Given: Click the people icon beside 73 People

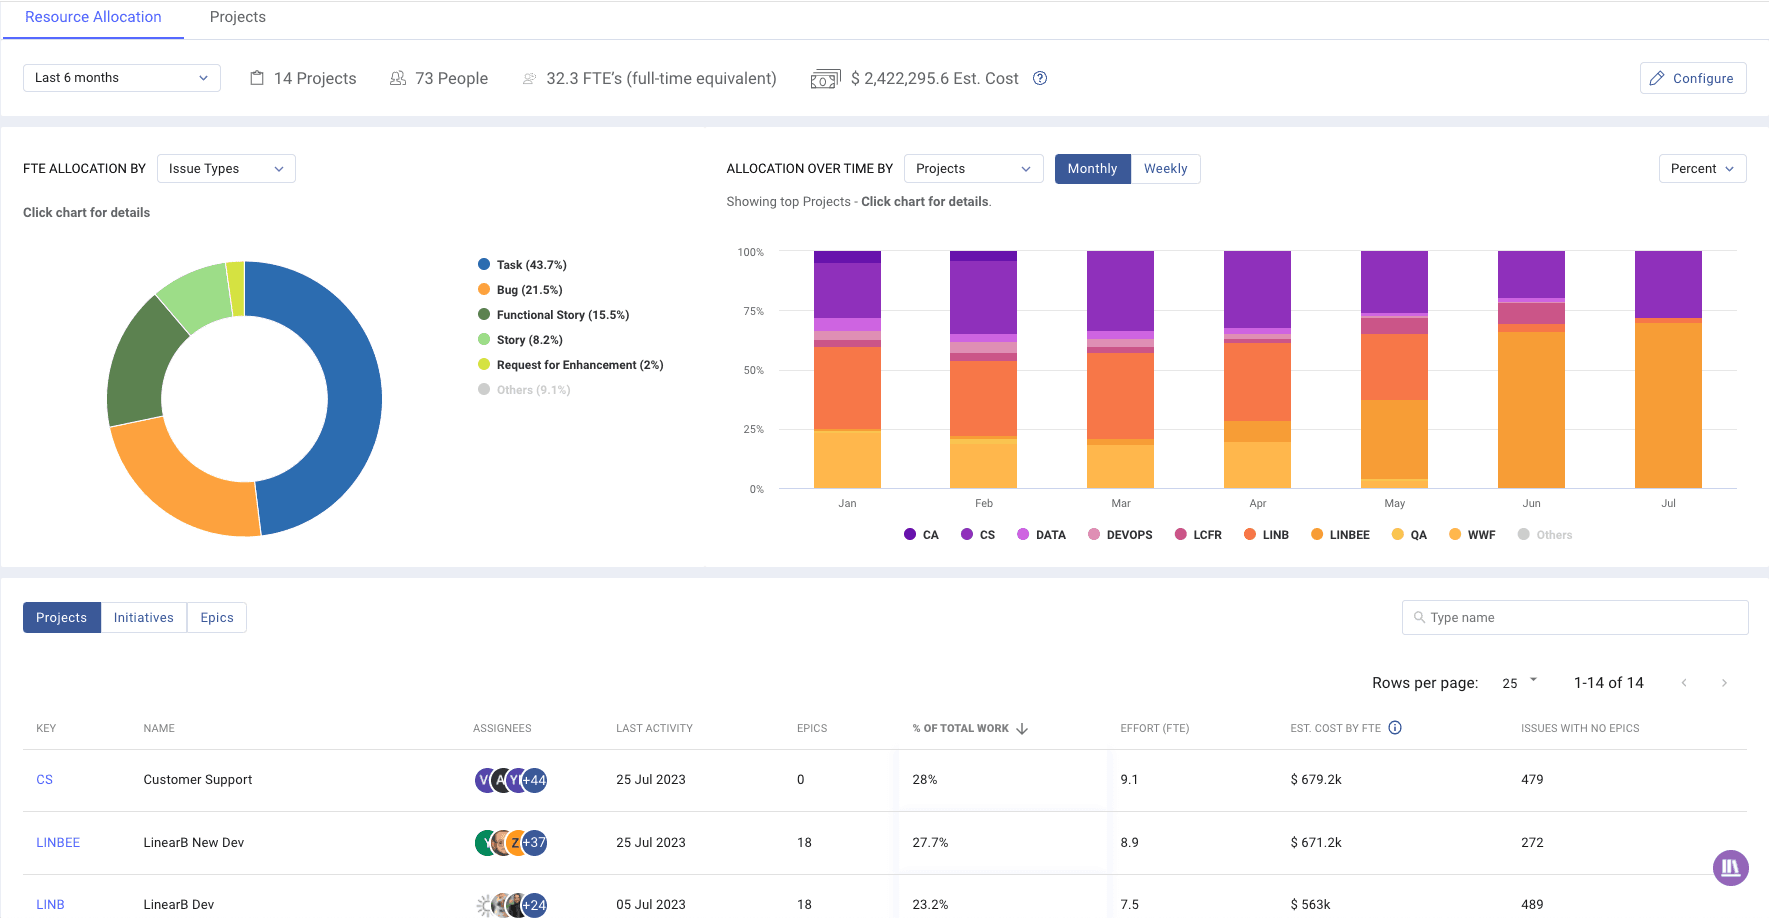Looking at the screenshot, I should pyautogui.click(x=398, y=78).
